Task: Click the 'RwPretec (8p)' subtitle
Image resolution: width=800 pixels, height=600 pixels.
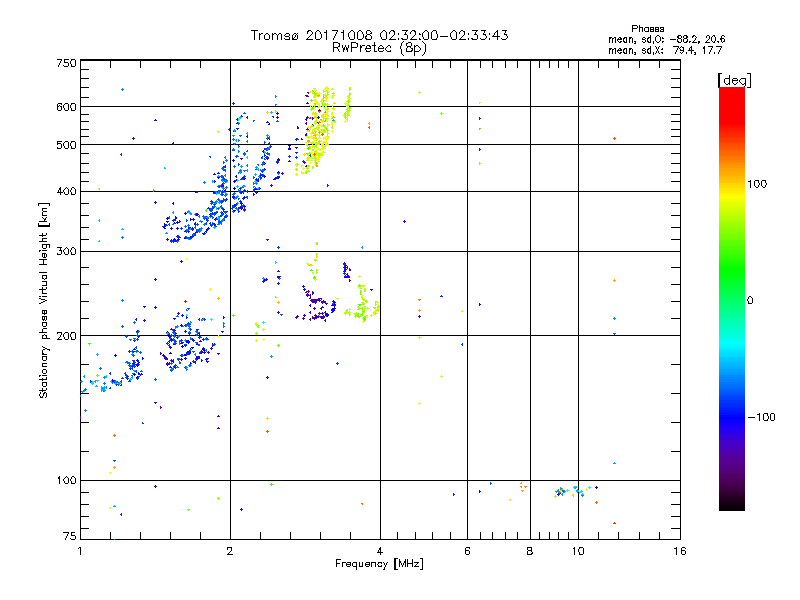Action: click(379, 48)
